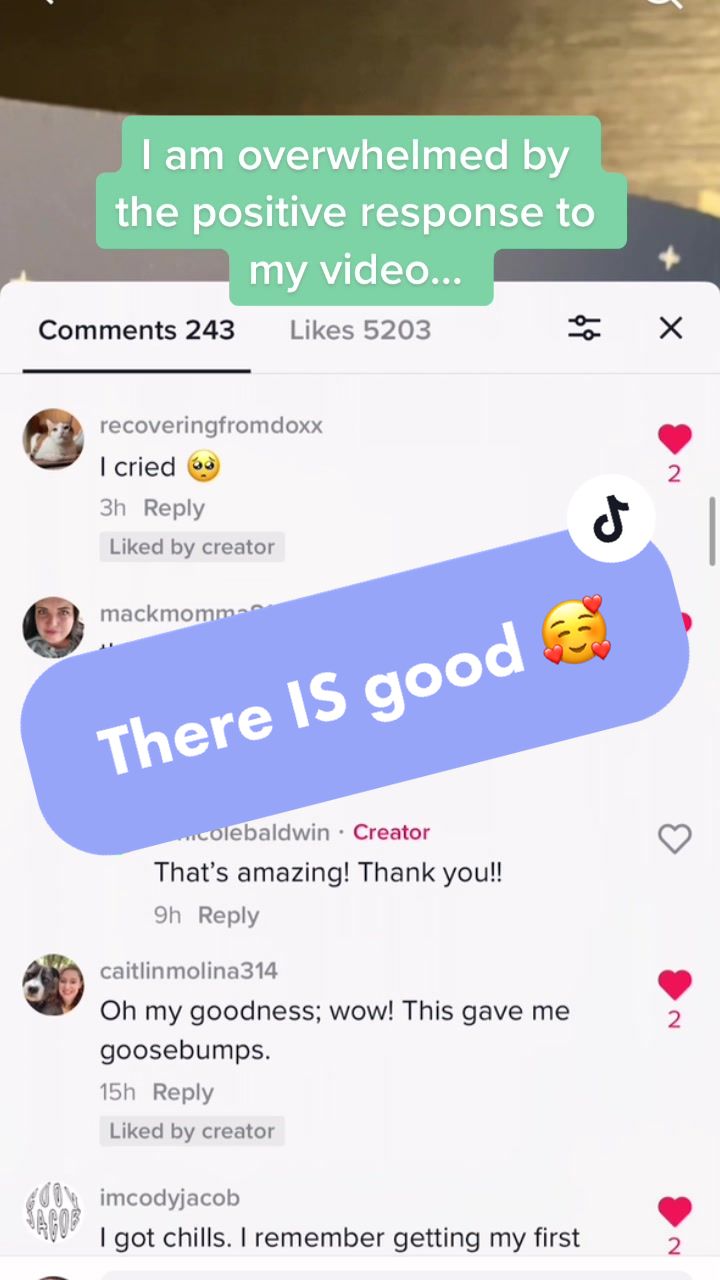Image resolution: width=720 pixels, height=1280 pixels.
Task: Tap the search magnifier icon at top
Action: pos(663,4)
